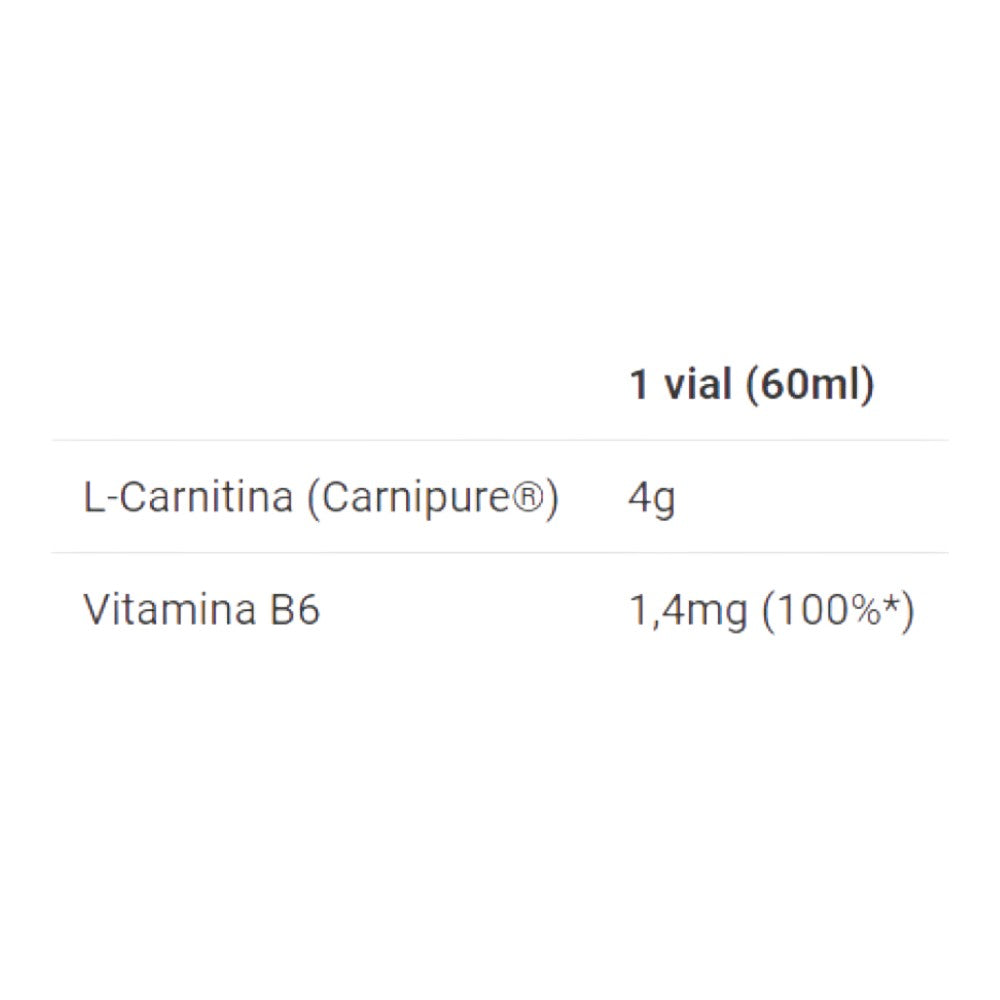The height and width of the screenshot is (1000, 1000).
Task: Click the asterisk after 100%
Action: pos(890,603)
